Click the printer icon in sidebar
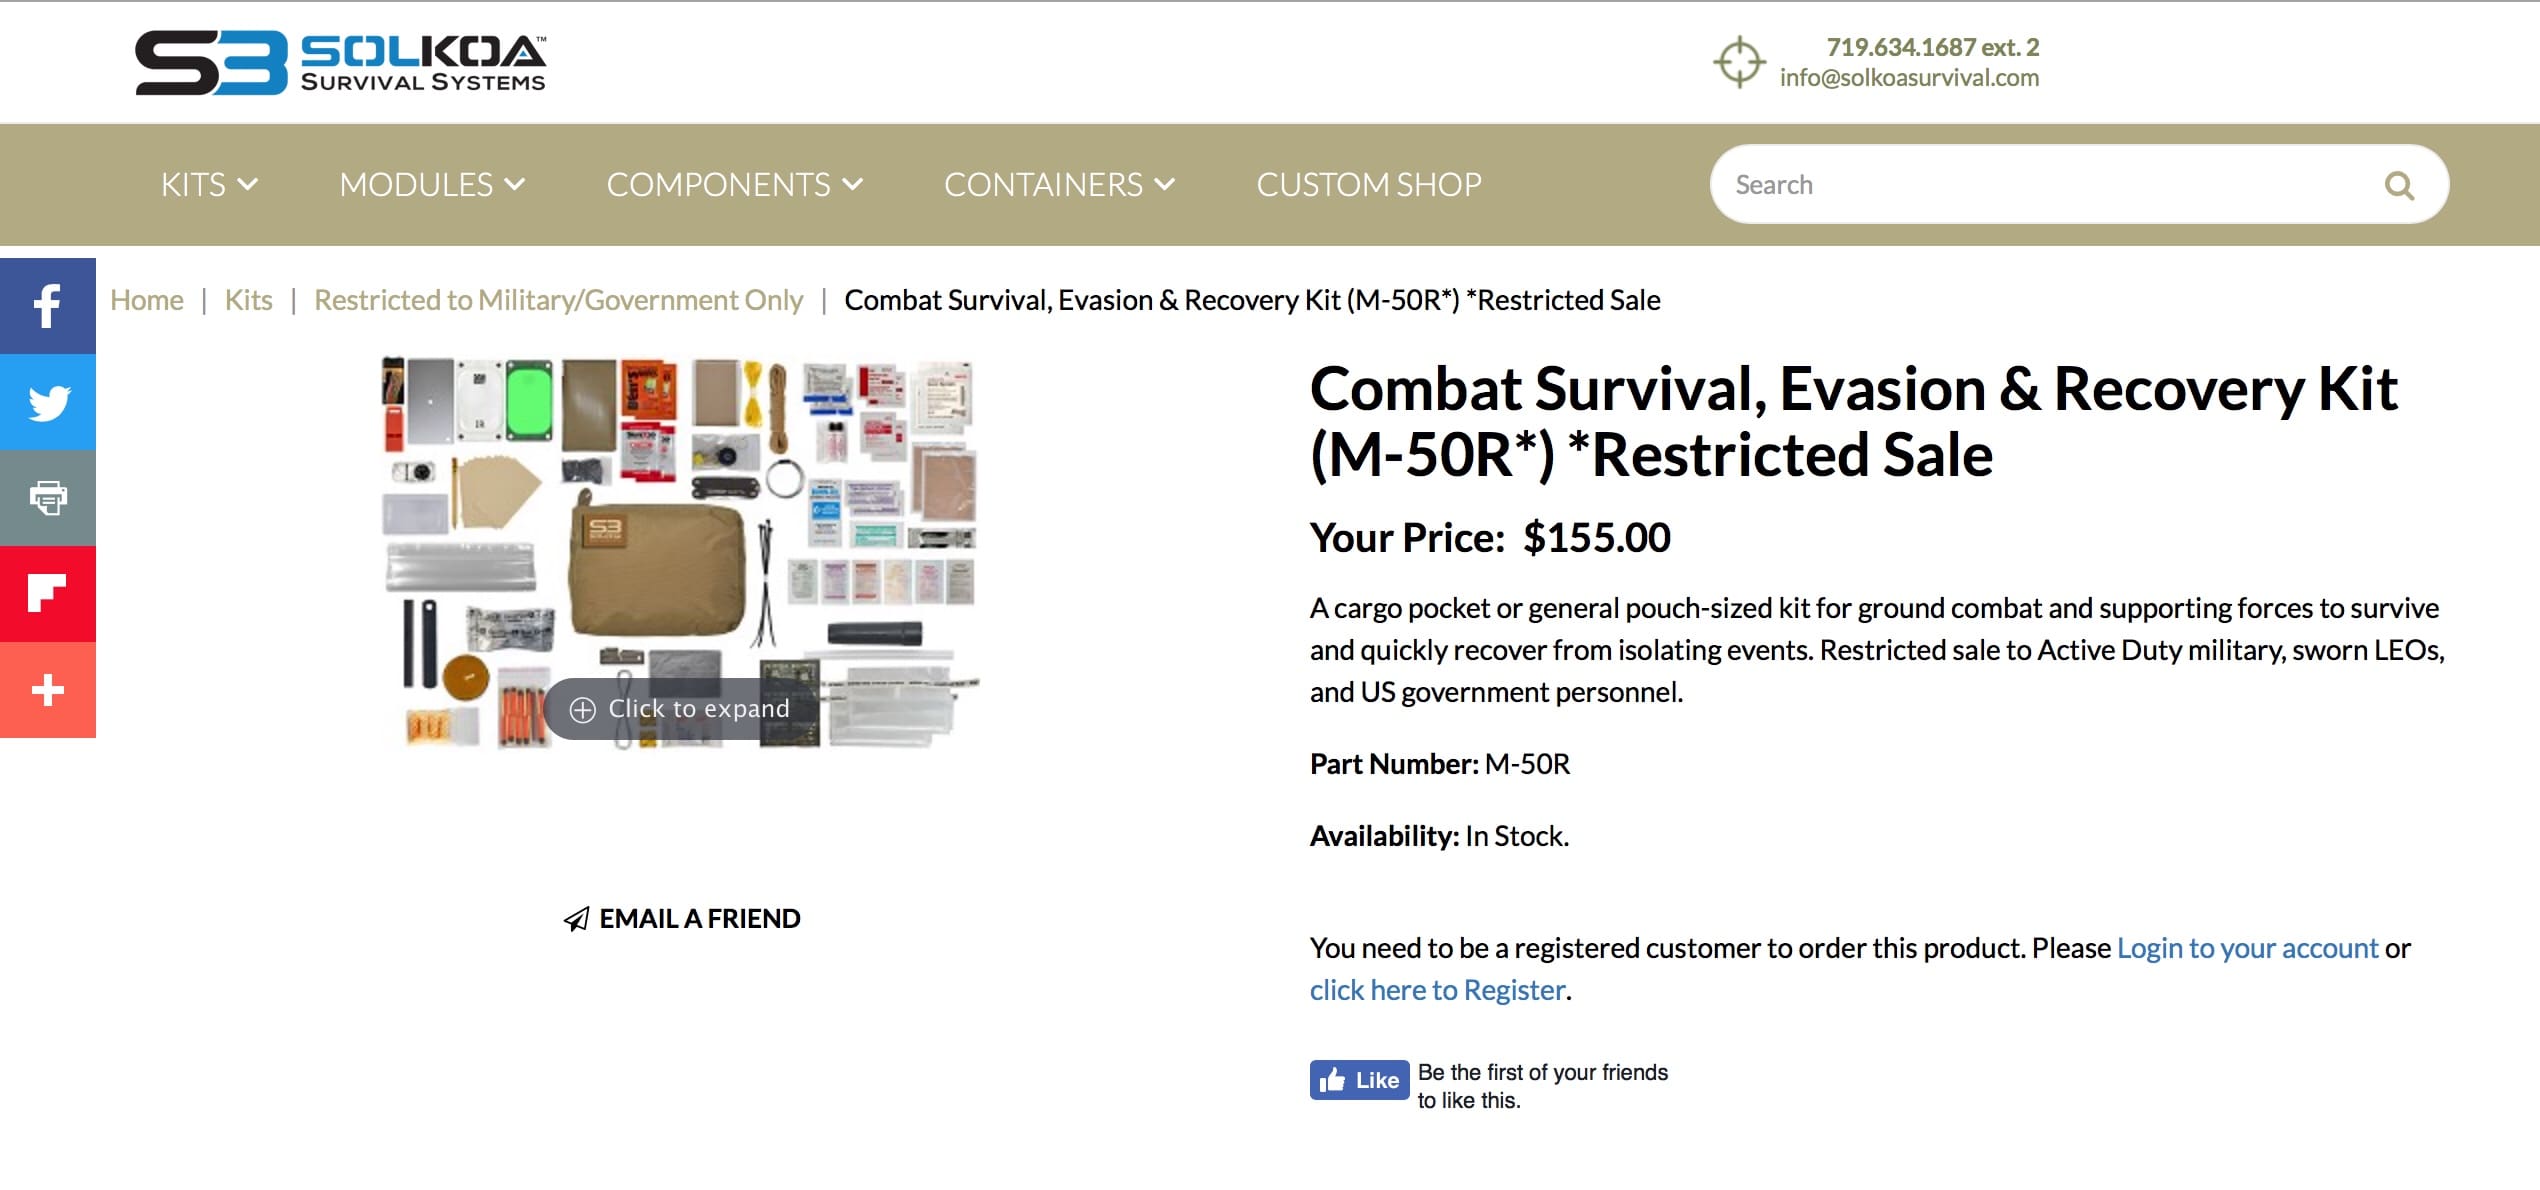The width and height of the screenshot is (2540, 1190). (x=47, y=498)
